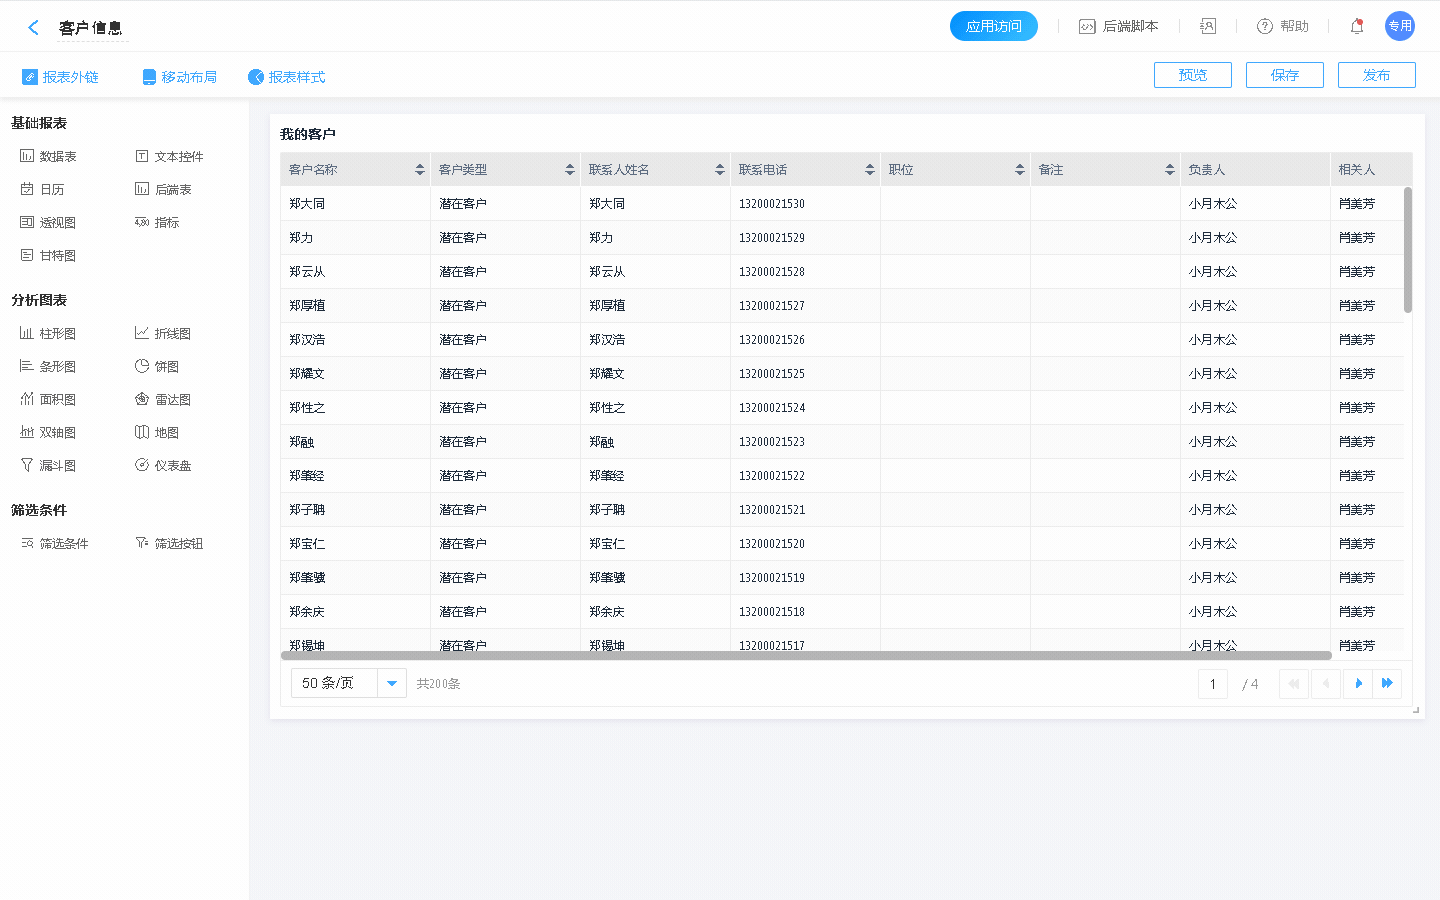The image size is (1440, 900).
Task: Click the horizontal scrollbar under the table
Action: click(806, 656)
